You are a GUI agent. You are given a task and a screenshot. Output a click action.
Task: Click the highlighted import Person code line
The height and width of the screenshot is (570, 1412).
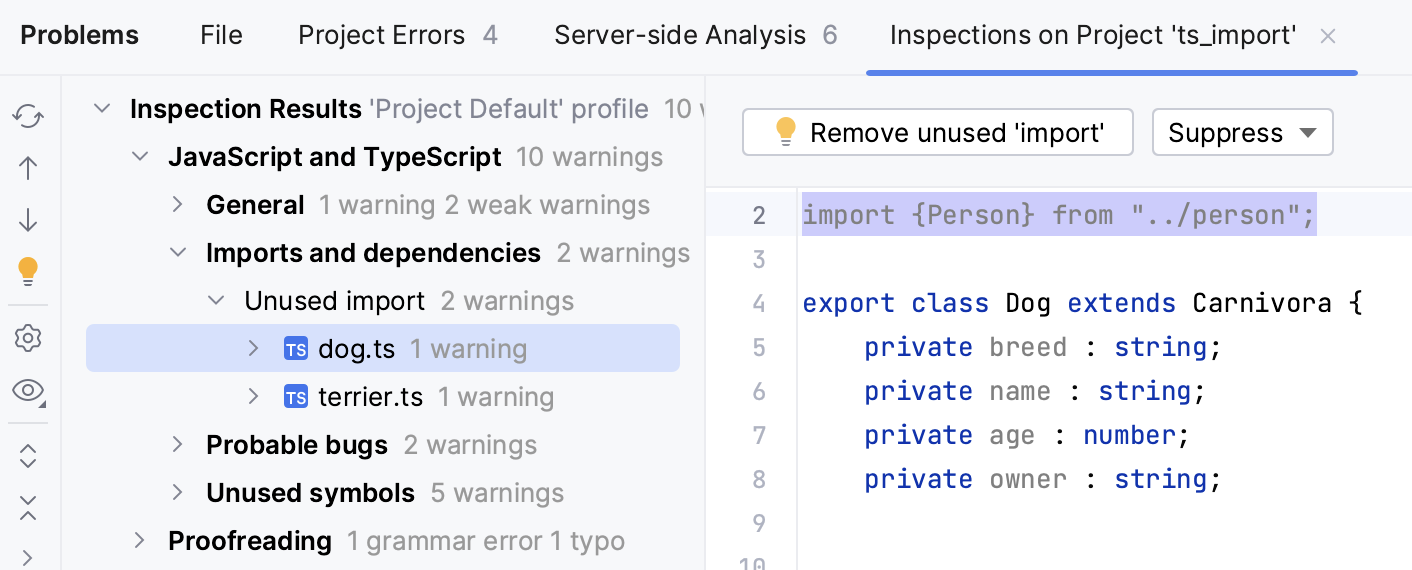(x=1058, y=215)
